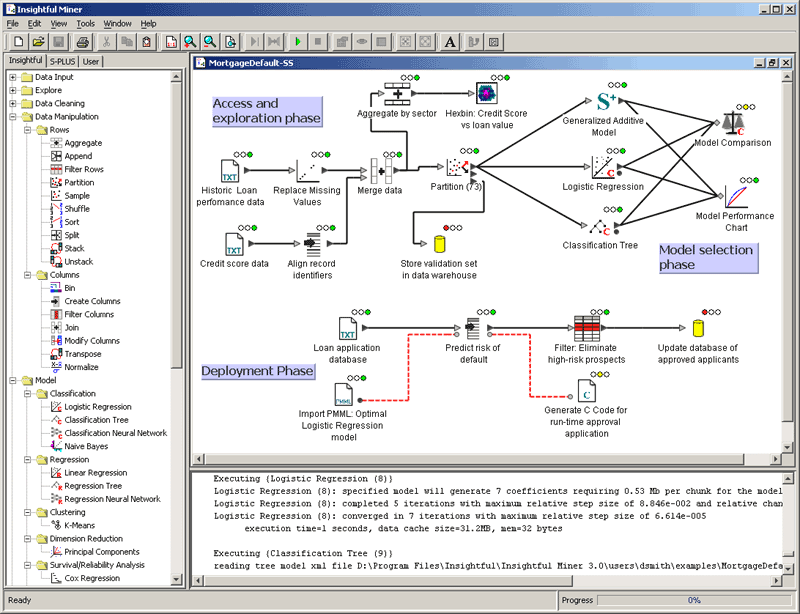Viewport: 800px width, 614px height.
Task: Click the green Run play button
Action: (298, 42)
